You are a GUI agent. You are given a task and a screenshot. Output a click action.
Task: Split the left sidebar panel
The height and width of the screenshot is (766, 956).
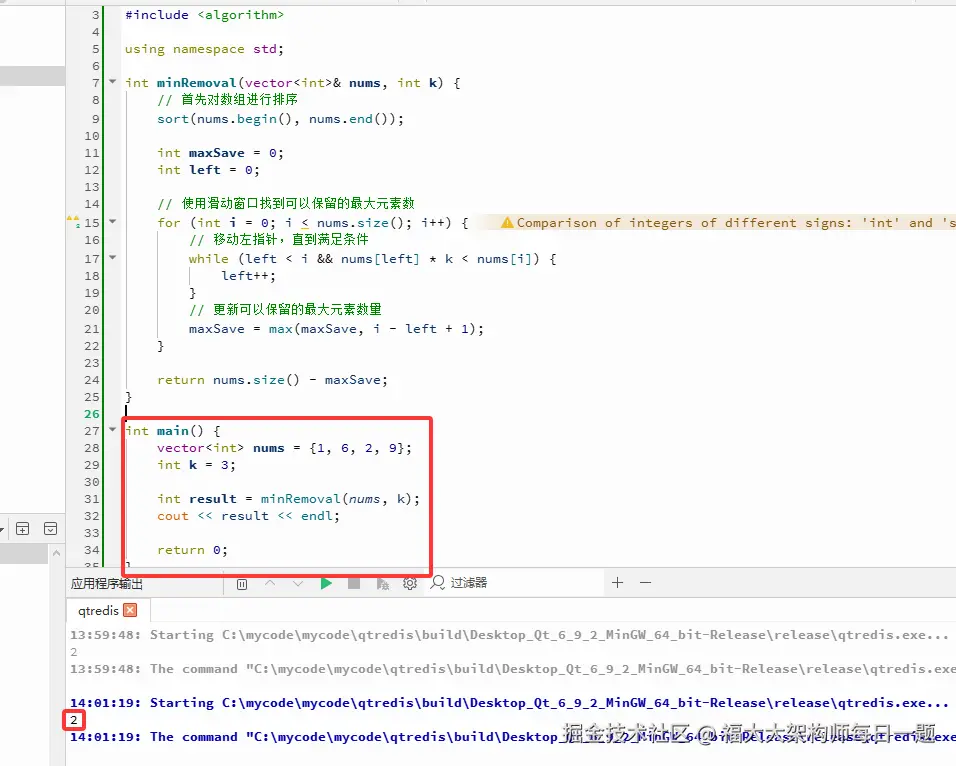point(23,529)
